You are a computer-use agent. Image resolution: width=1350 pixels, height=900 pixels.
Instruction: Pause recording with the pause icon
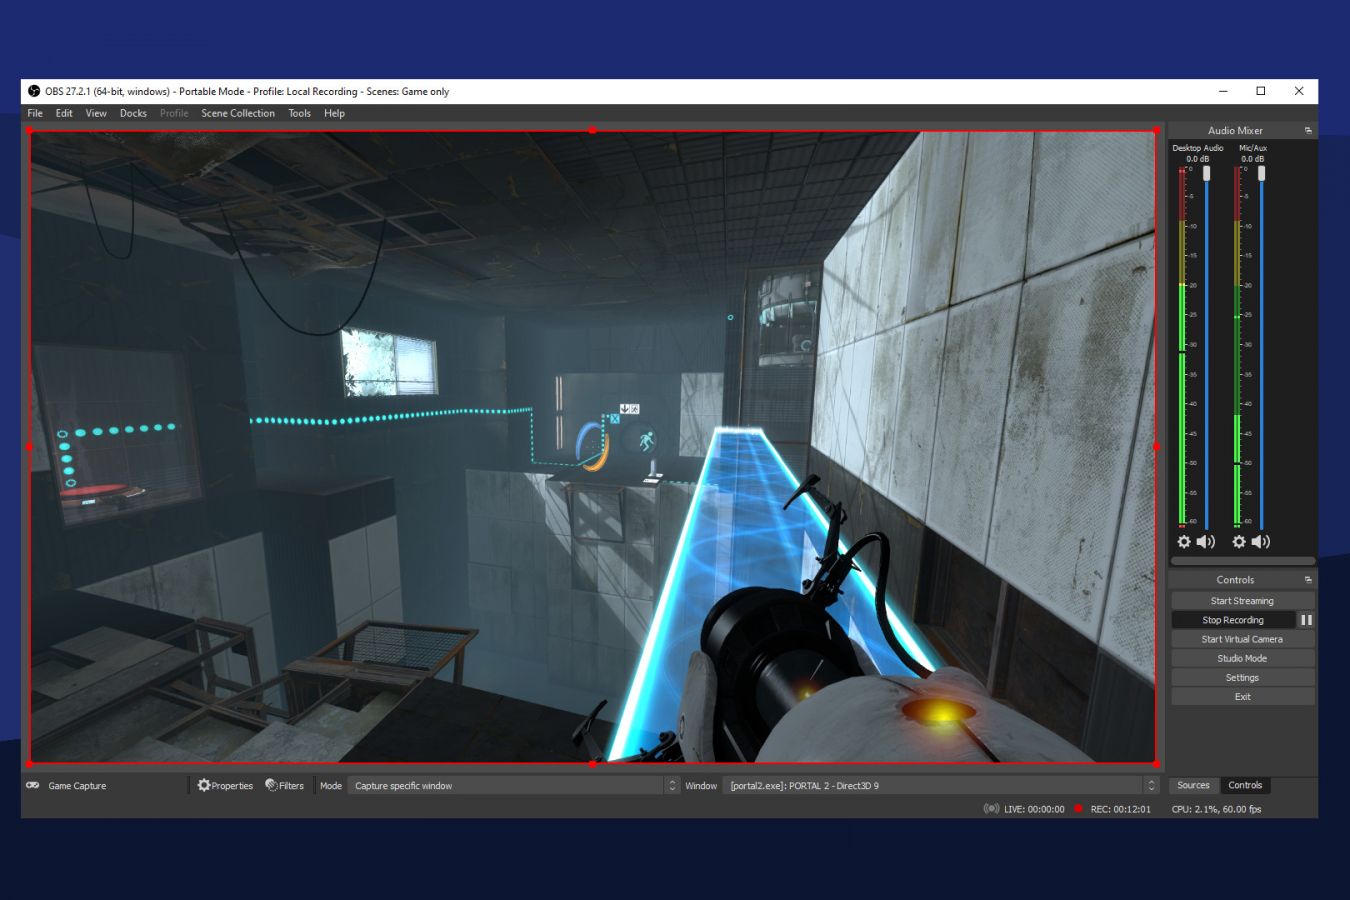click(1306, 620)
